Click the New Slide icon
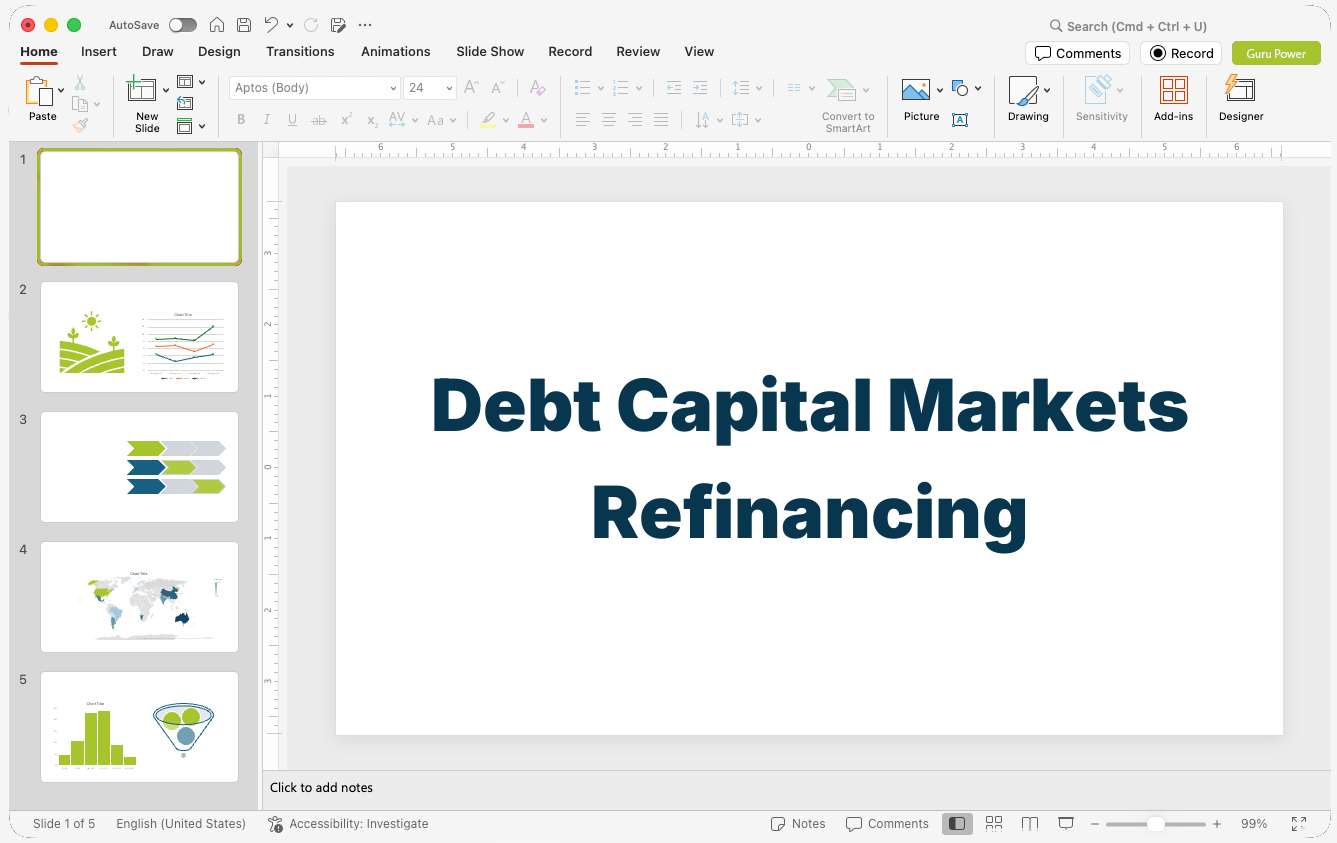This screenshot has height=843, width=1337. pyautogui.click(x=142, y=90)
